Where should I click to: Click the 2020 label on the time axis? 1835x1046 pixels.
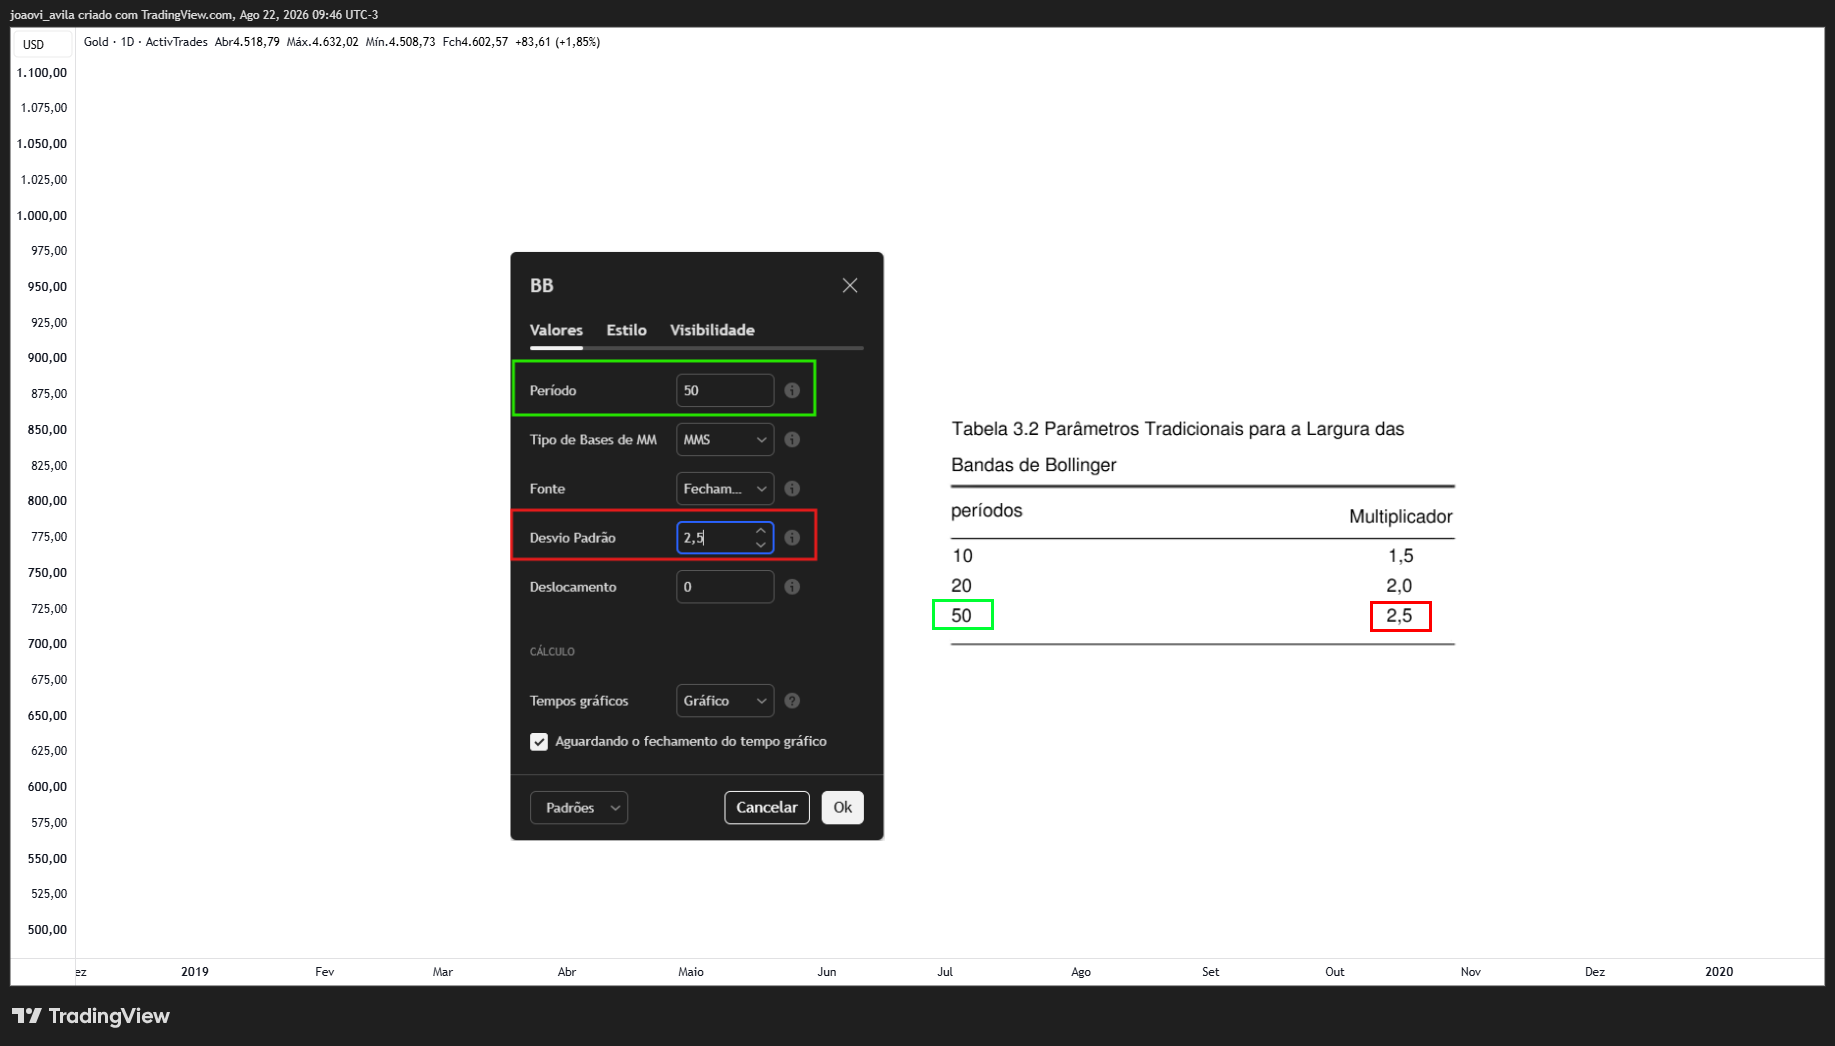(x=1719, y=972)
